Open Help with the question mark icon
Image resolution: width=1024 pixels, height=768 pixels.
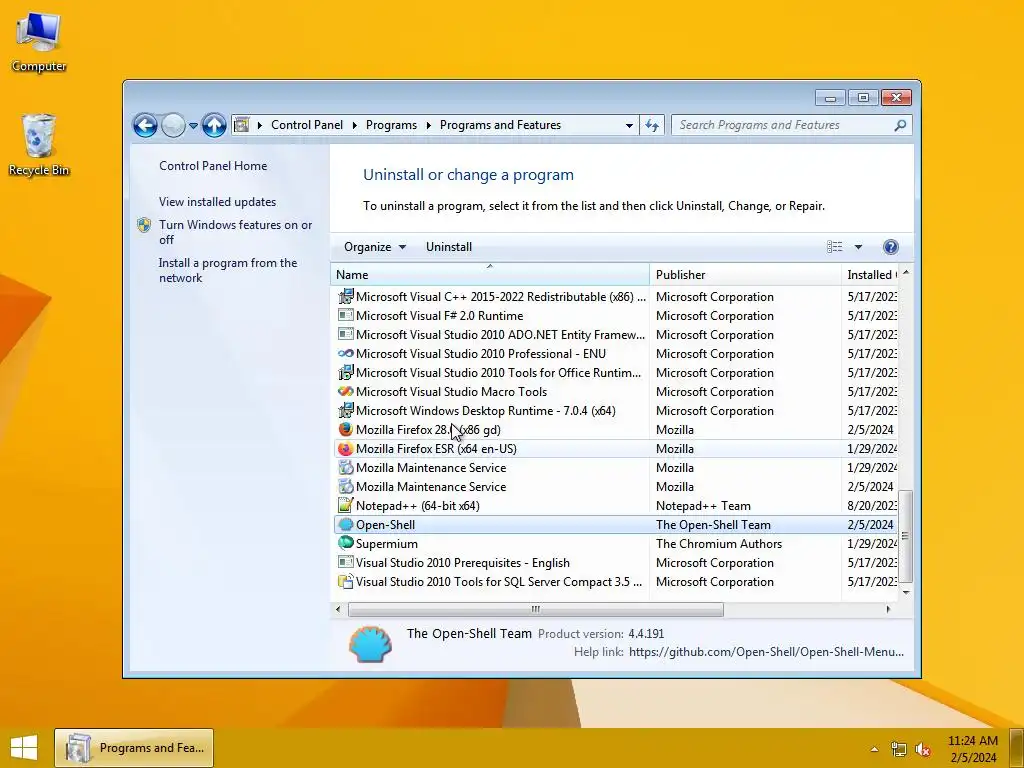[891, 247]
